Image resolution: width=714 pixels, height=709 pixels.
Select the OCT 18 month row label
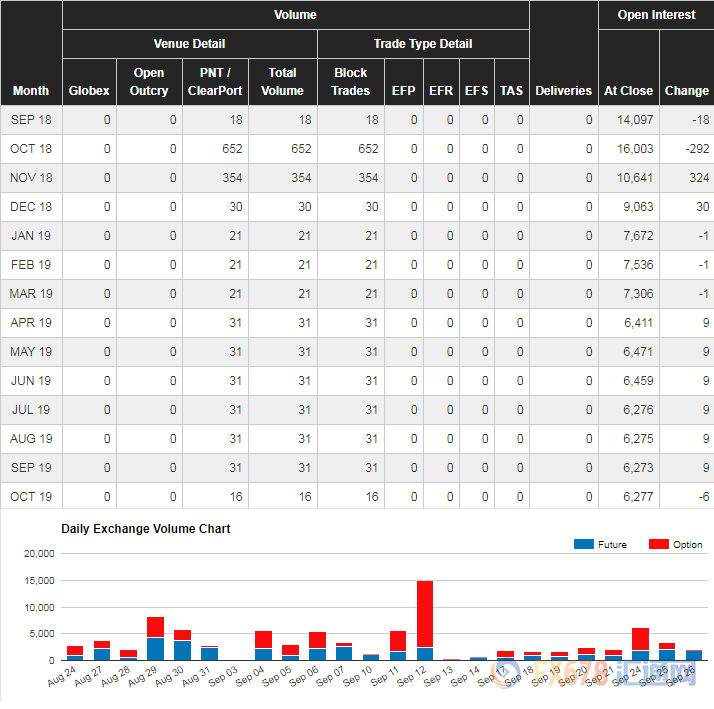point(31,149)
